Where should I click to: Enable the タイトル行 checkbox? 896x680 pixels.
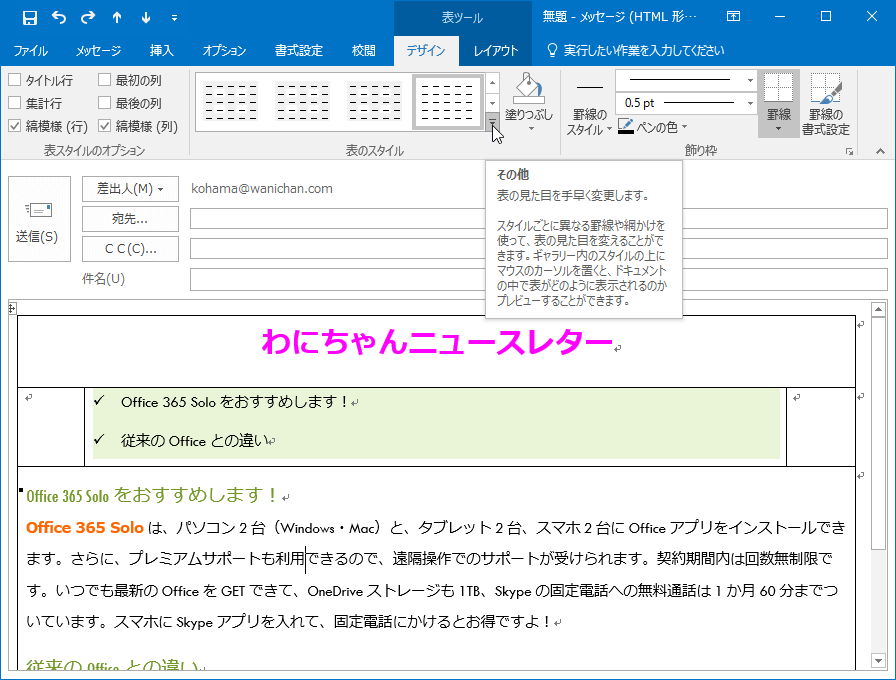(x=15, y=80)
